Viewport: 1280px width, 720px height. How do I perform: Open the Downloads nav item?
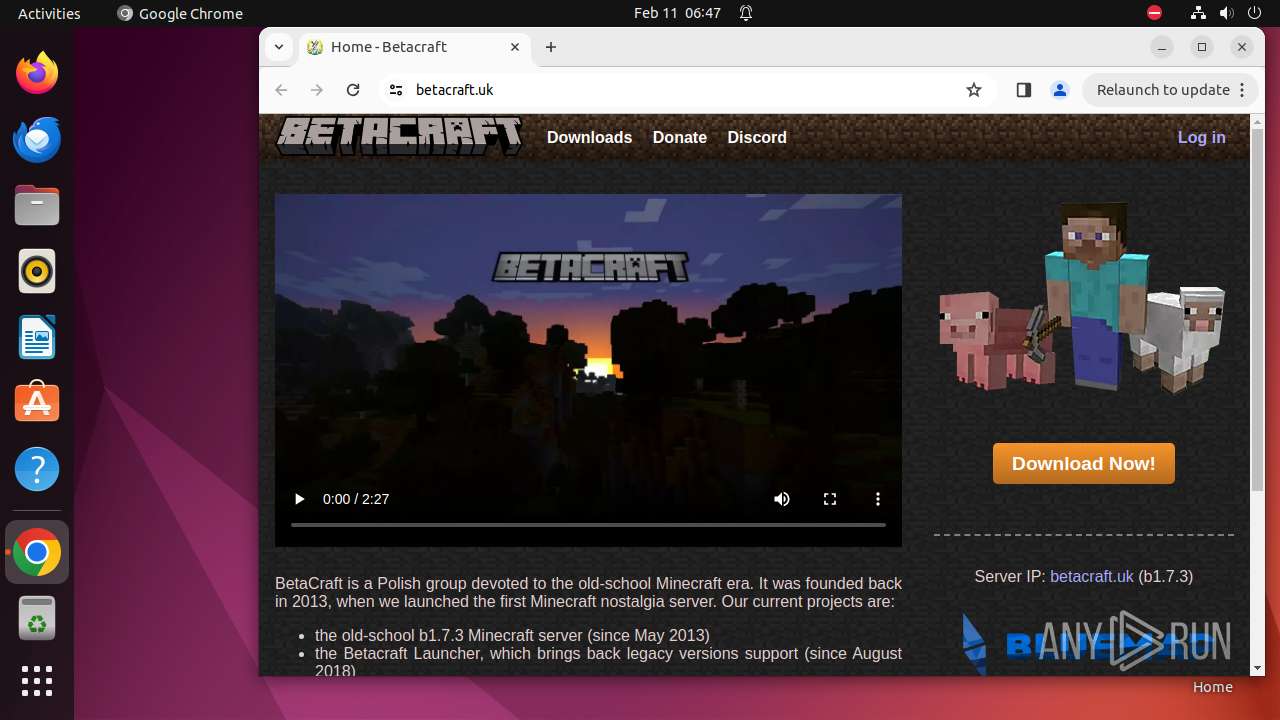(x=589, y=137)
